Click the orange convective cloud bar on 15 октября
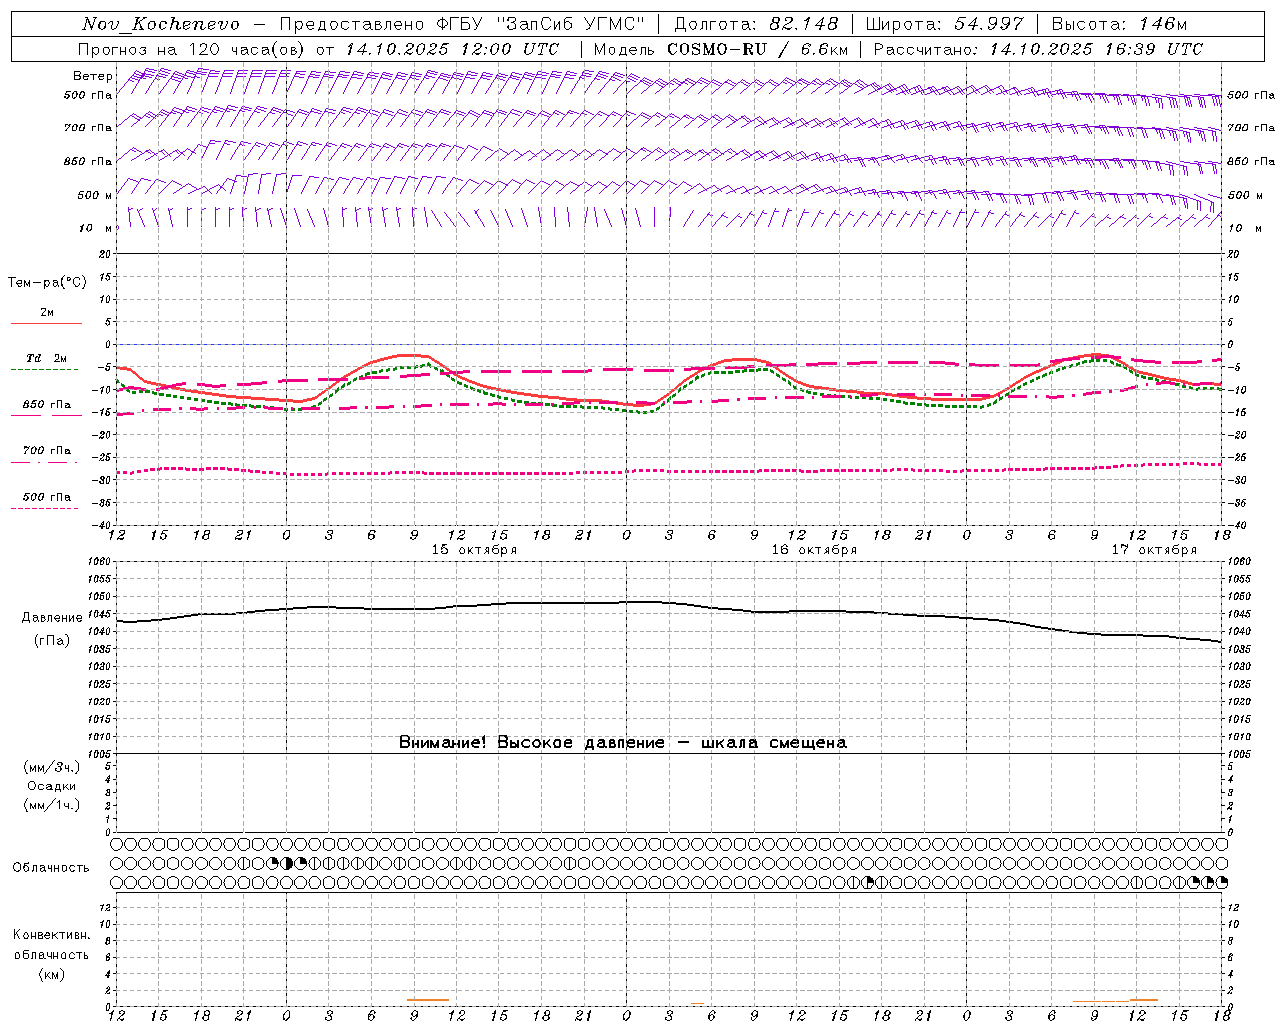Image resolution: width=1280 pixels, height=1024 pixels. [428, 1000]
